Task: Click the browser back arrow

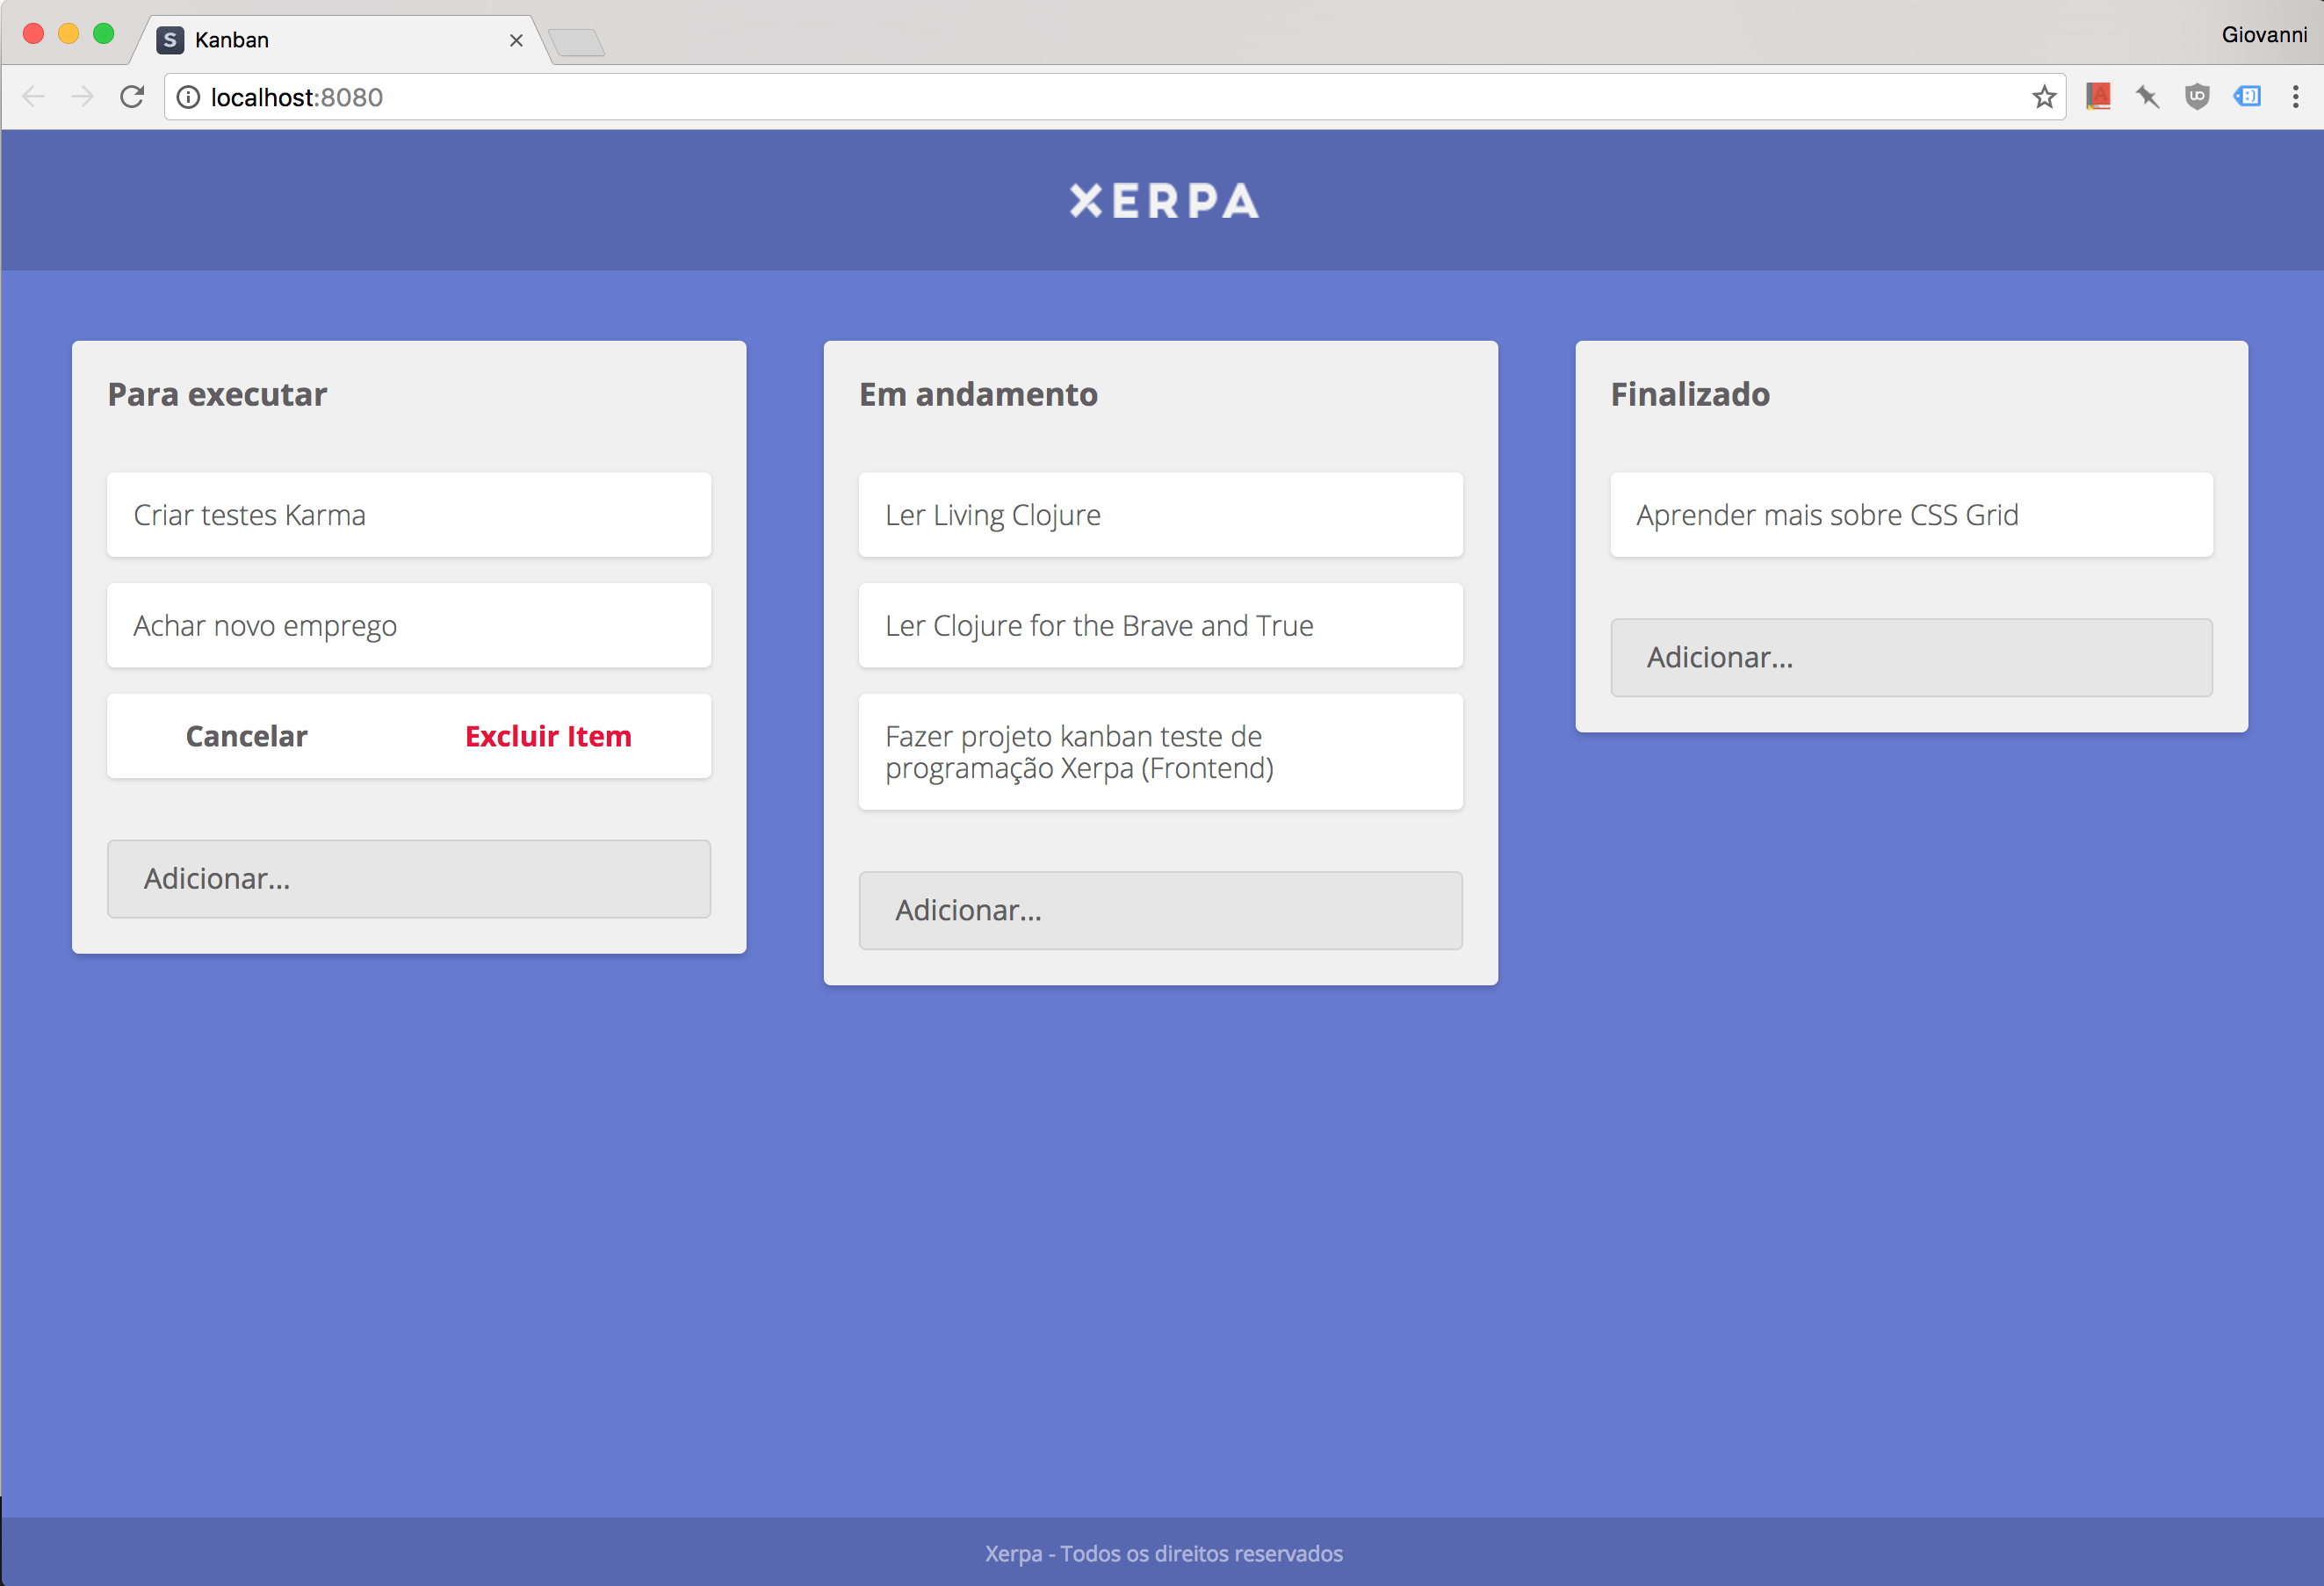Action: coord(33,97)
